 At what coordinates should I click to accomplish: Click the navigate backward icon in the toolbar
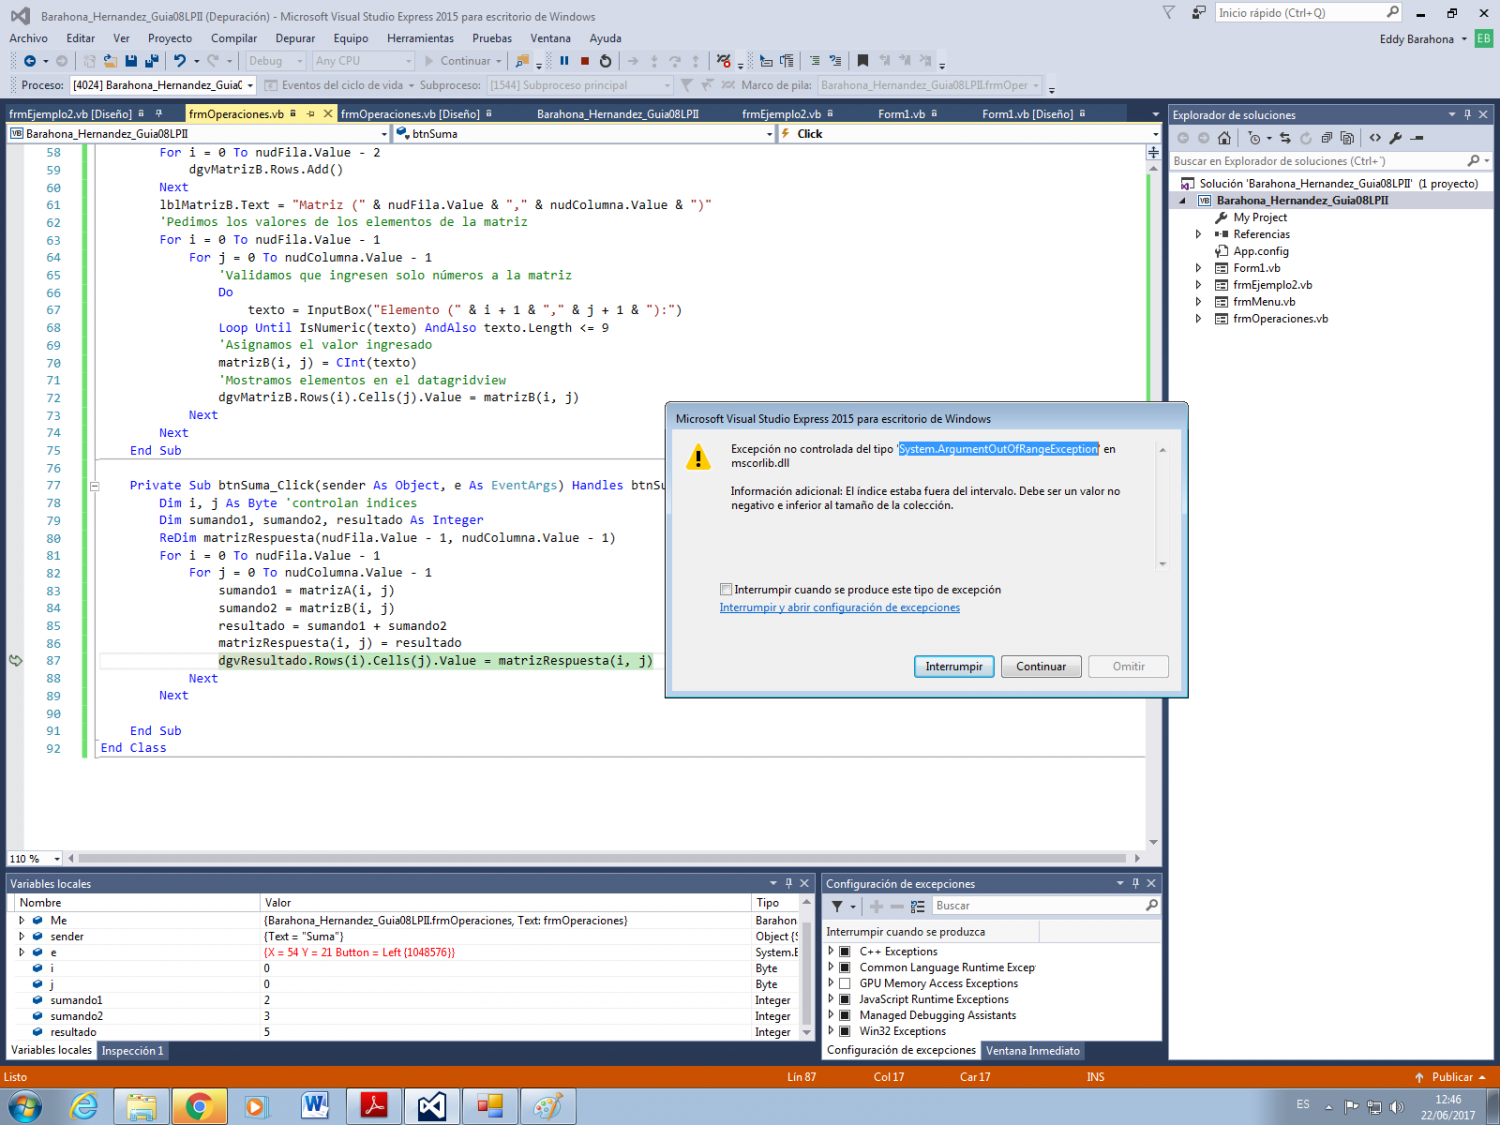pyautogui.click(x=30, y=61)
